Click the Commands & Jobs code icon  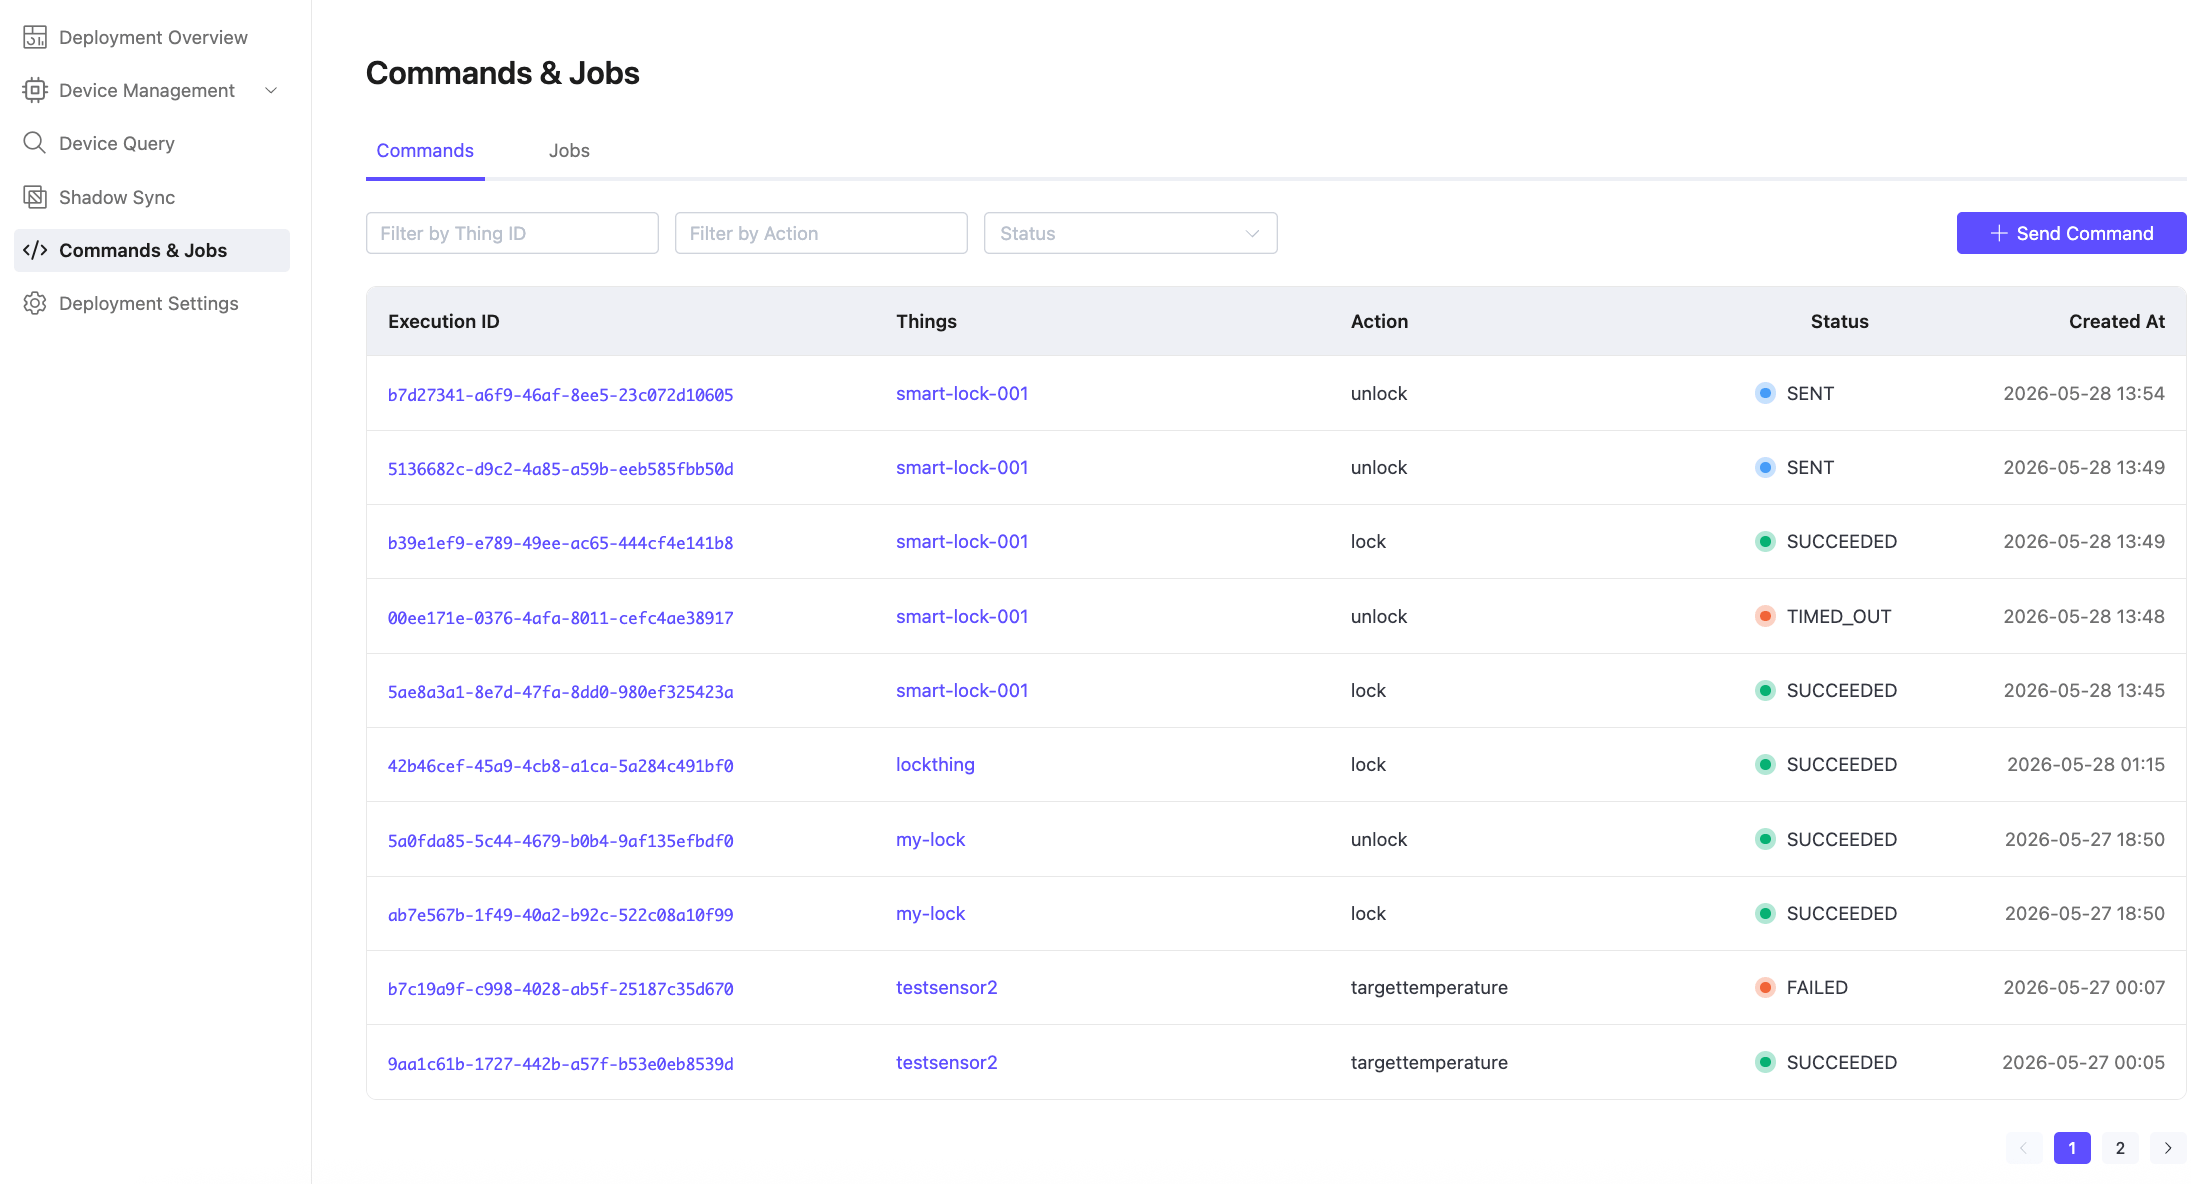pos(35,250)
